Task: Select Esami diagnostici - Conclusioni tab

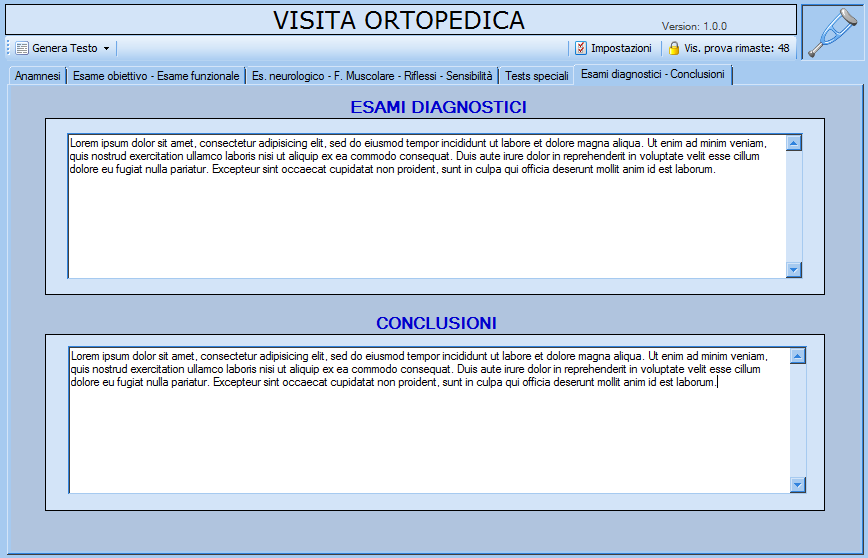Action: 653,74
